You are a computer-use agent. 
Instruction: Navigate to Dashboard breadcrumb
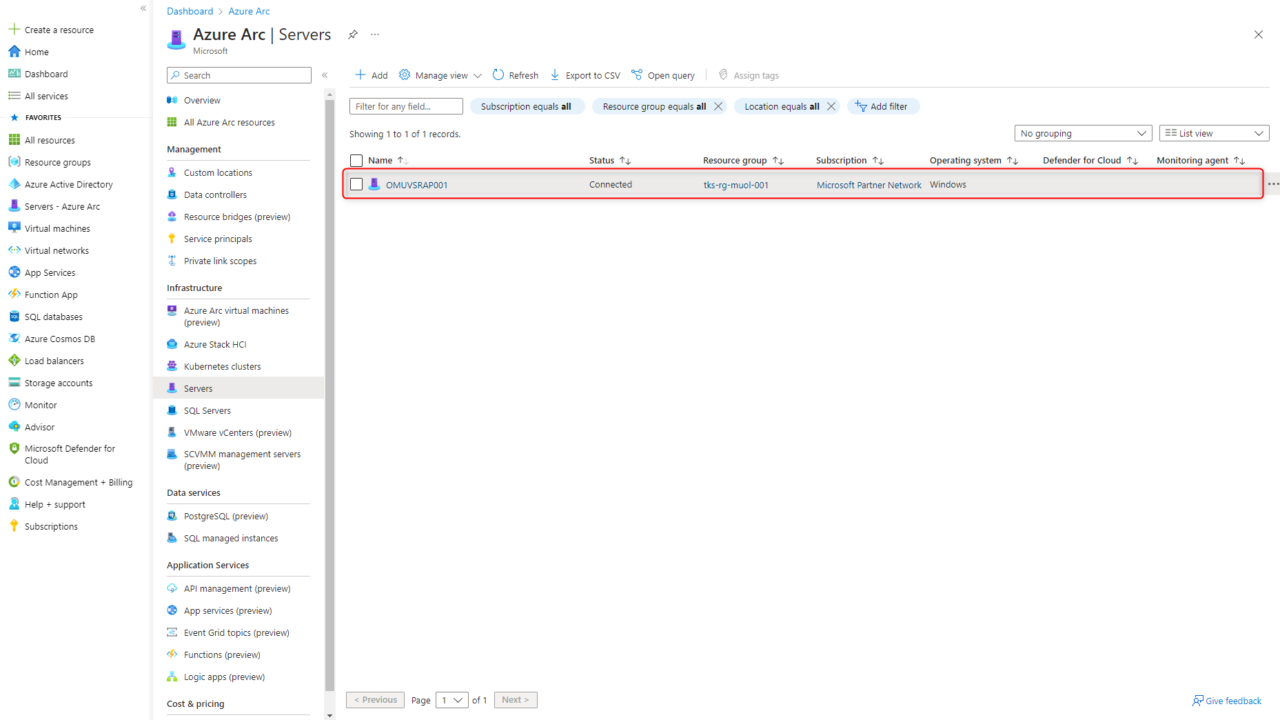point(190,11)
